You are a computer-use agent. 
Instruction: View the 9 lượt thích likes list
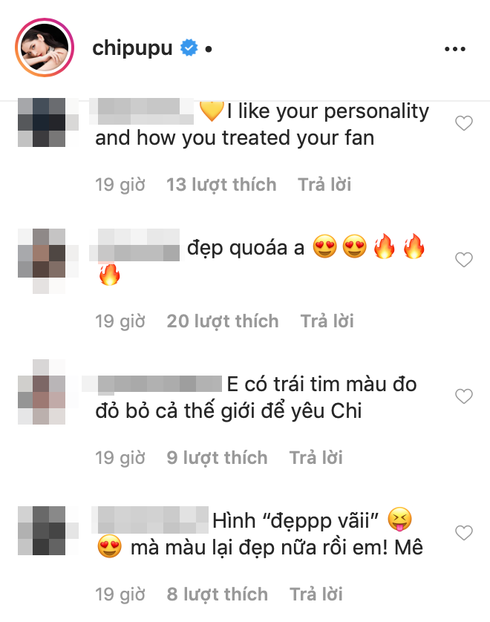(x=217, y=458)
